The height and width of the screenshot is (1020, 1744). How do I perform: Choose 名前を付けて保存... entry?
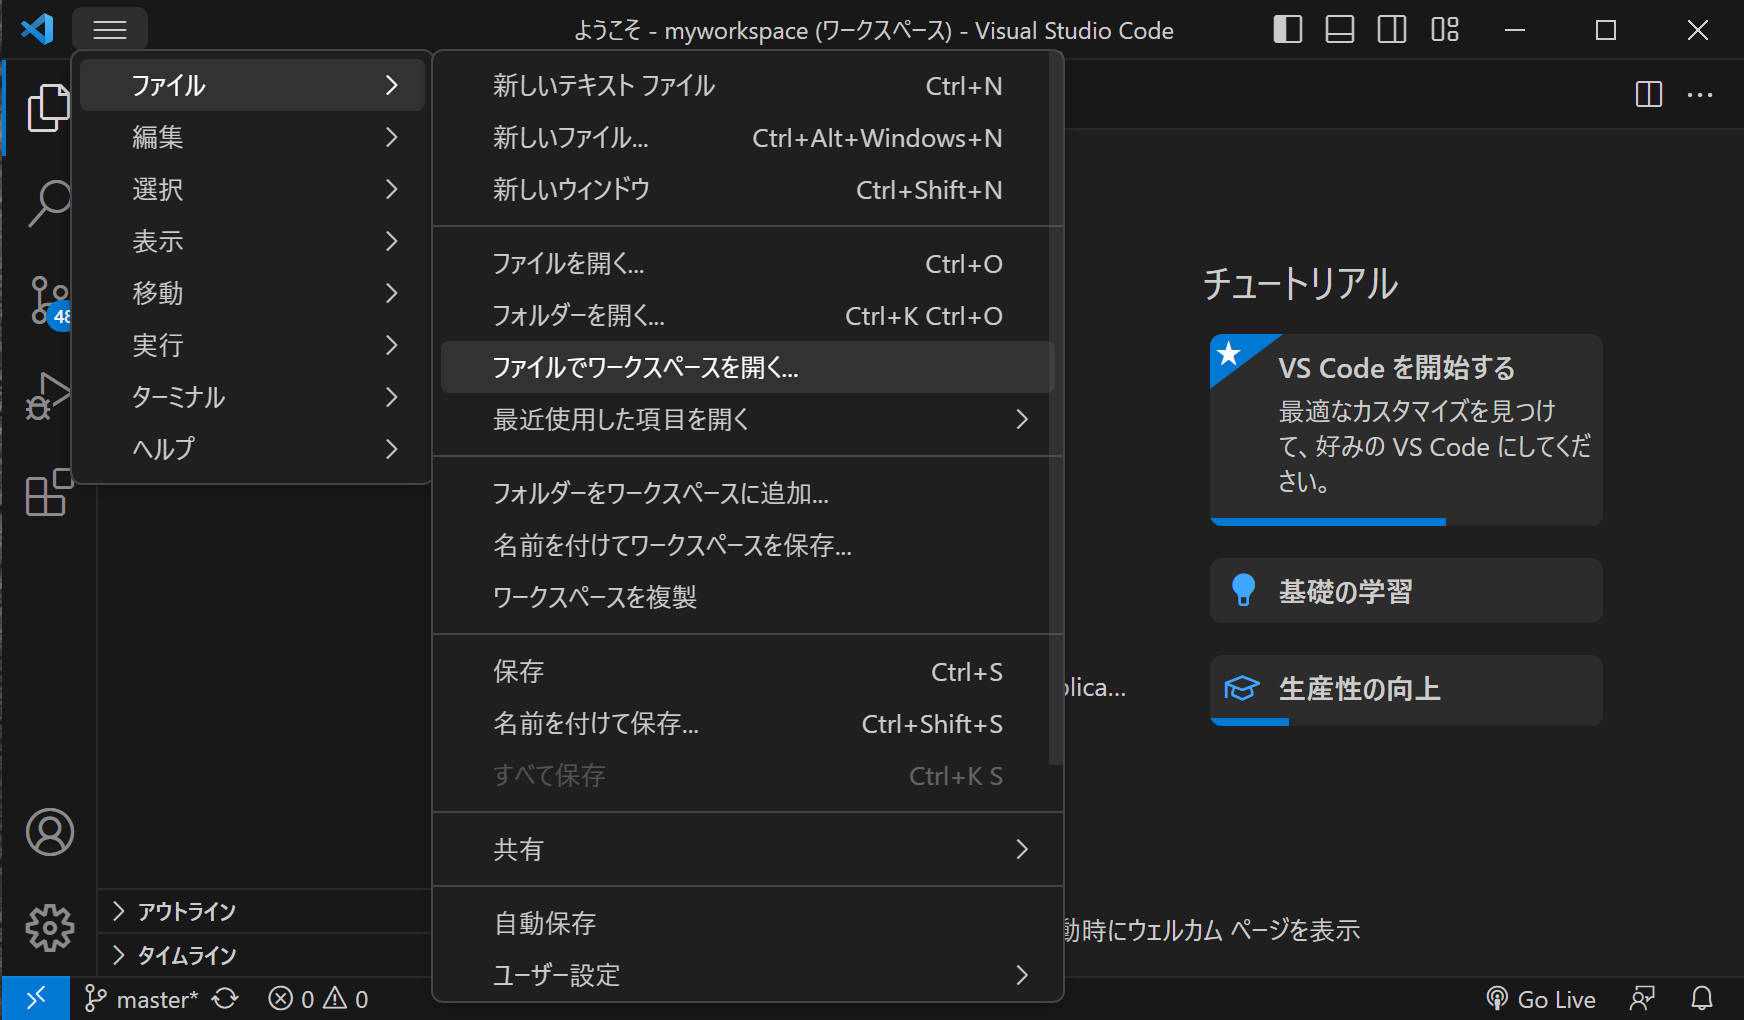tap(747, 724)
